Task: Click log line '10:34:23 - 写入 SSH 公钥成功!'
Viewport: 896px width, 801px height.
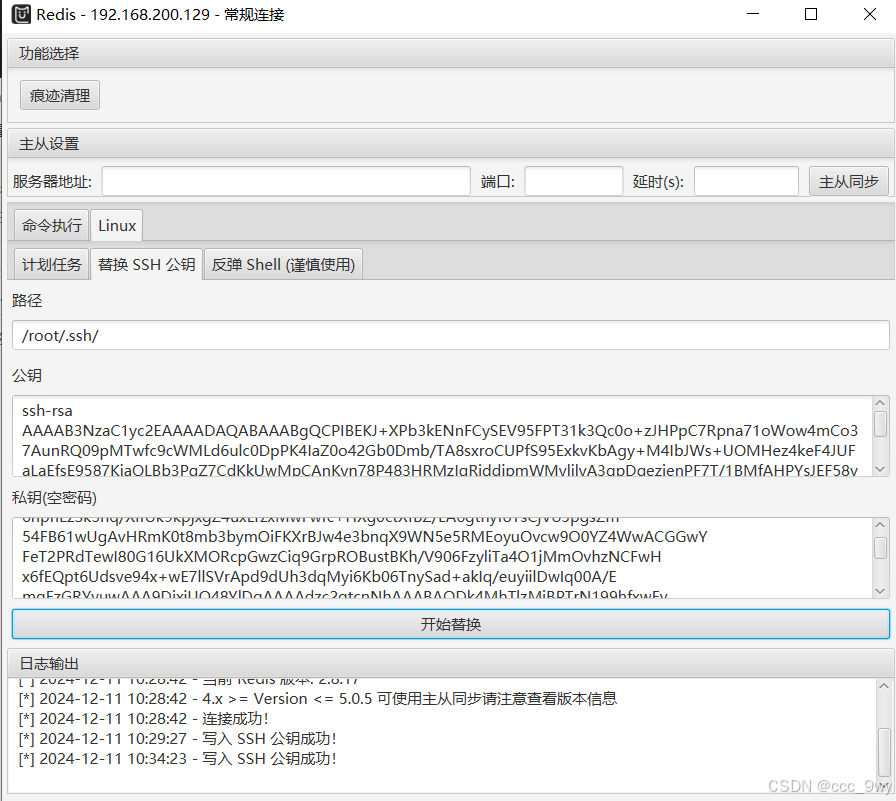Action: [x=177, y=758]
